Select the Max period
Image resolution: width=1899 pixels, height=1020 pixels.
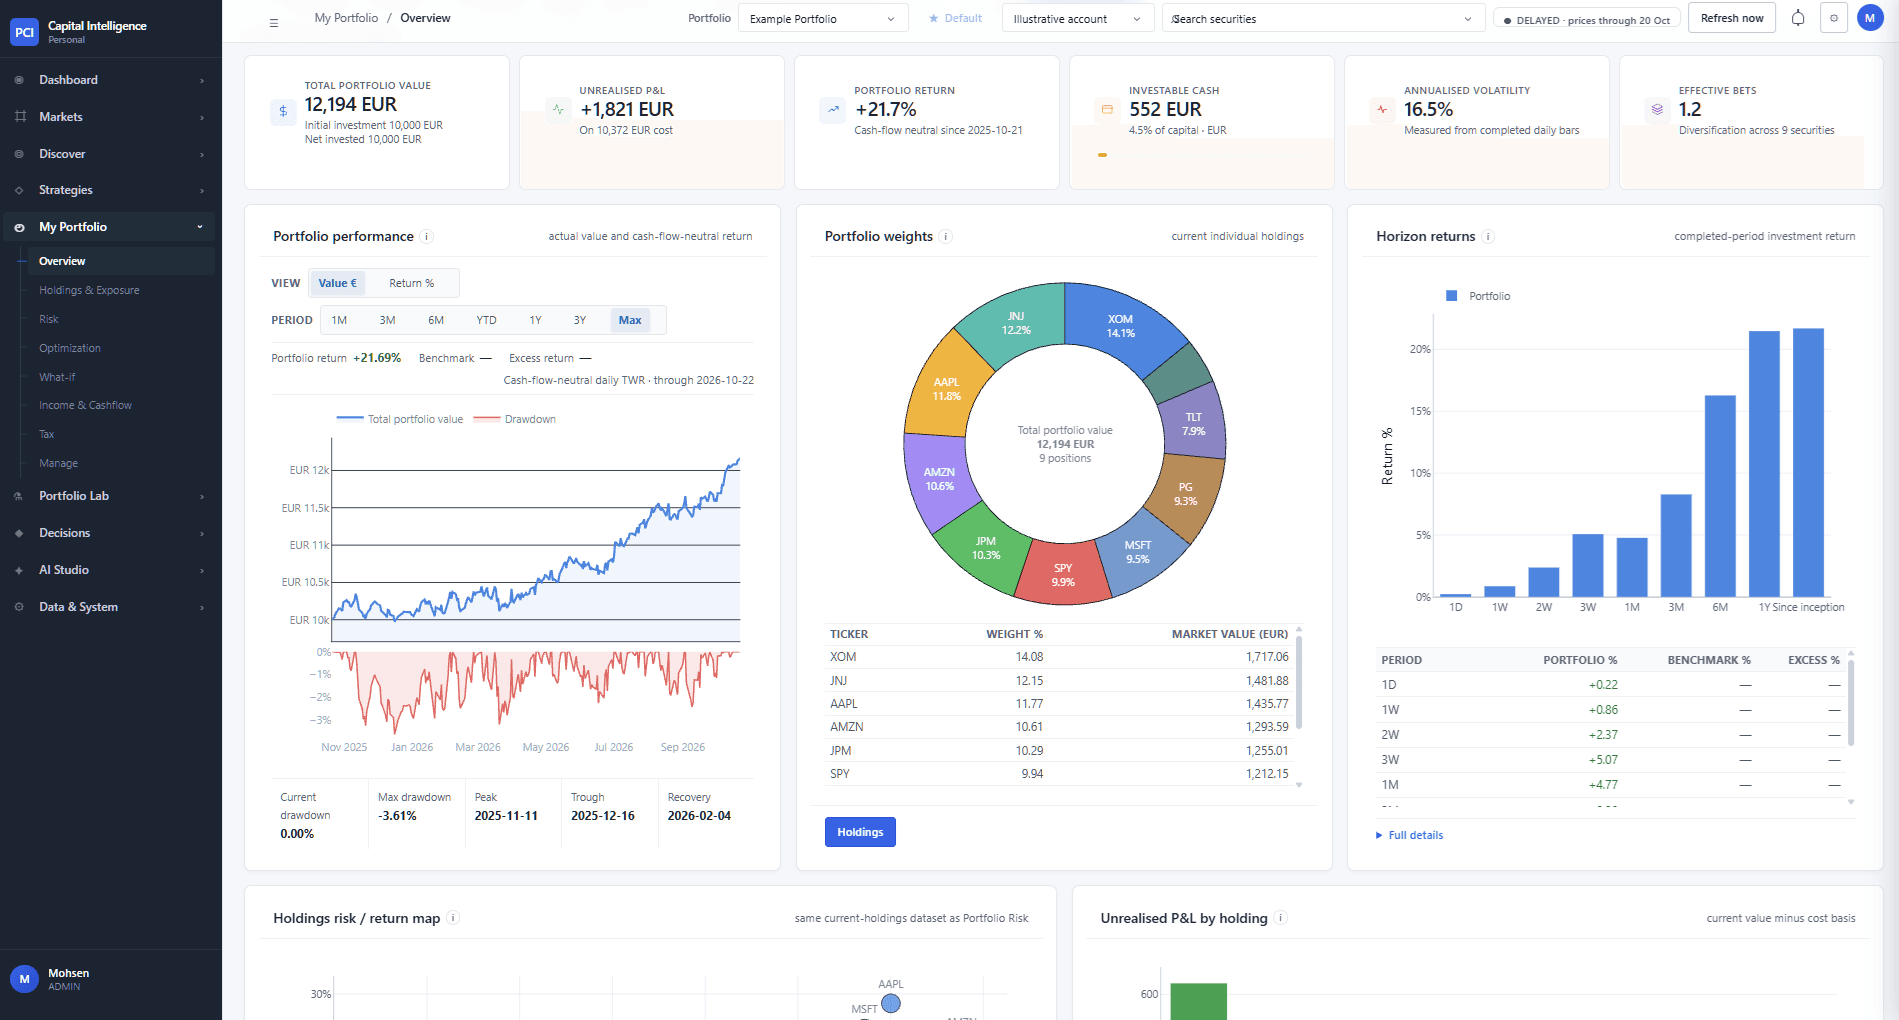(630, 320)
